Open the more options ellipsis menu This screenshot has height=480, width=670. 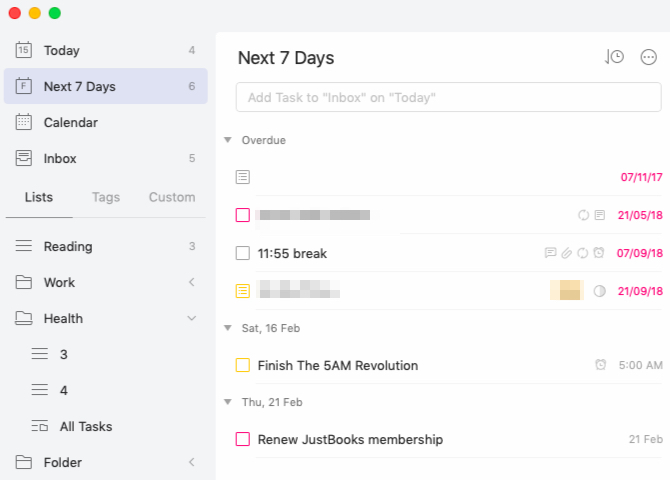click(x=649, y=57)
